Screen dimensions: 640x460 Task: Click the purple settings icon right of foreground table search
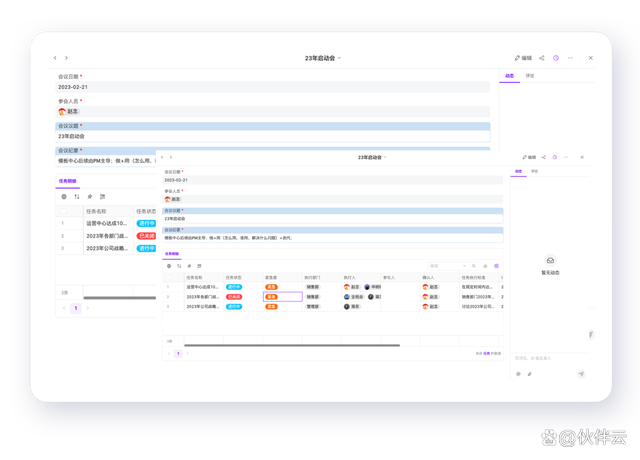tap(497, 266)
